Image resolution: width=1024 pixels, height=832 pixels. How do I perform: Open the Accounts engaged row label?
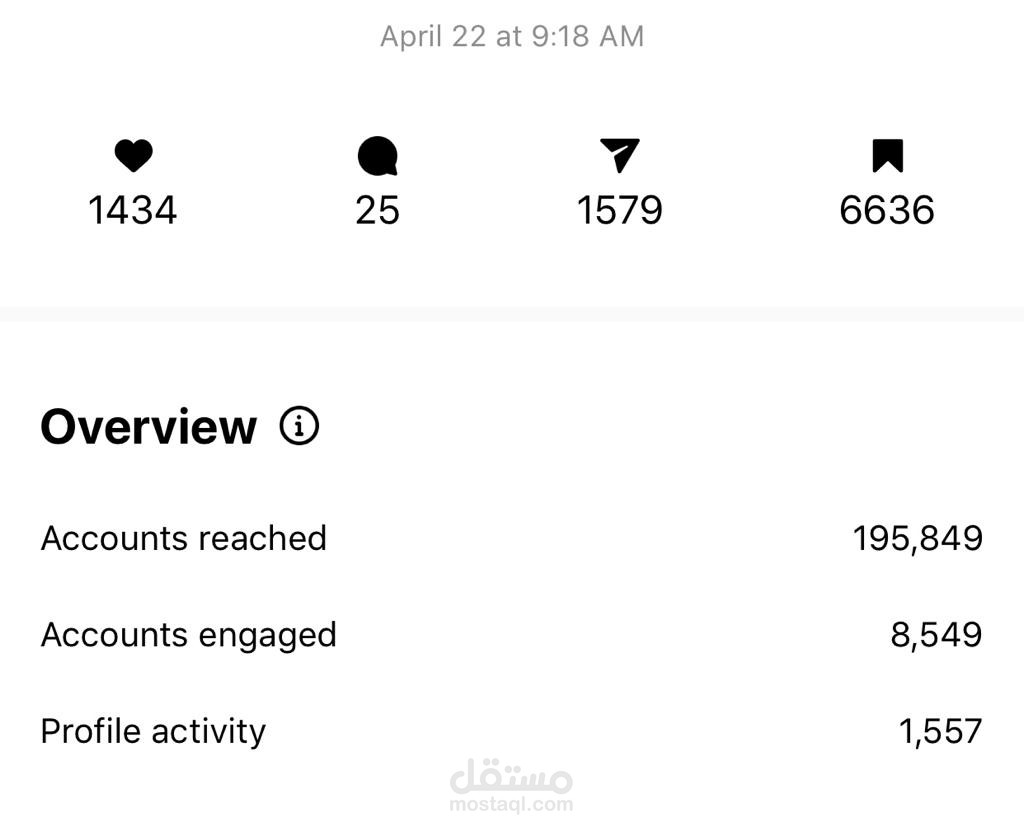click(188, 635)
